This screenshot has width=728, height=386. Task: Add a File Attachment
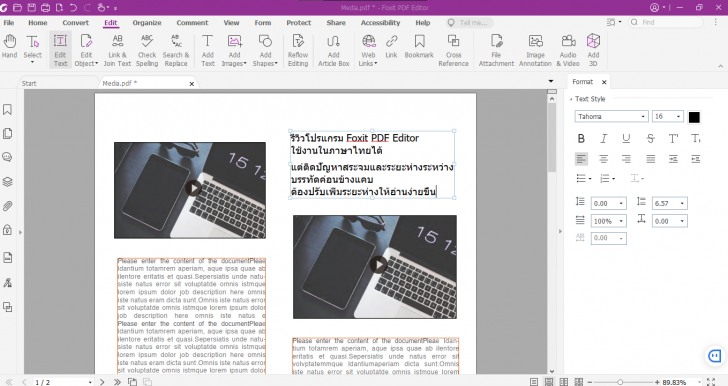pyautogui.click(x=496, y=50)
